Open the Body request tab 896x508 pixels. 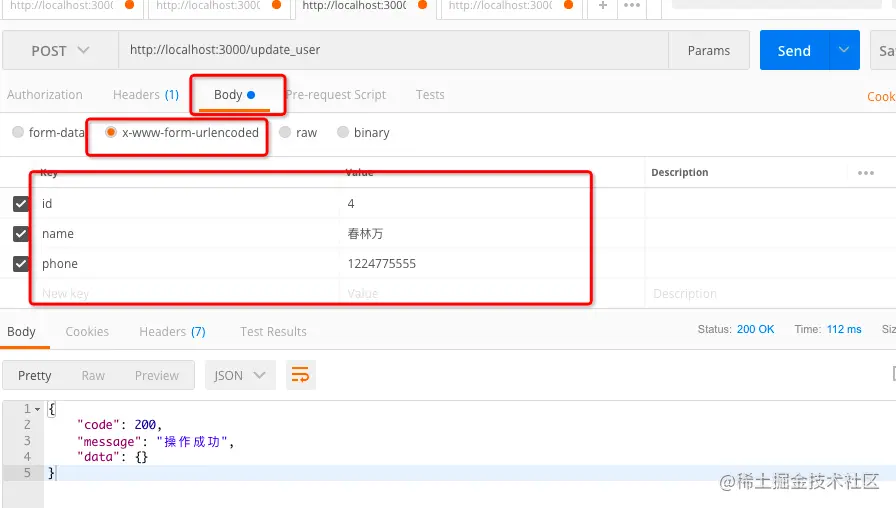click(x=234, y=95)
